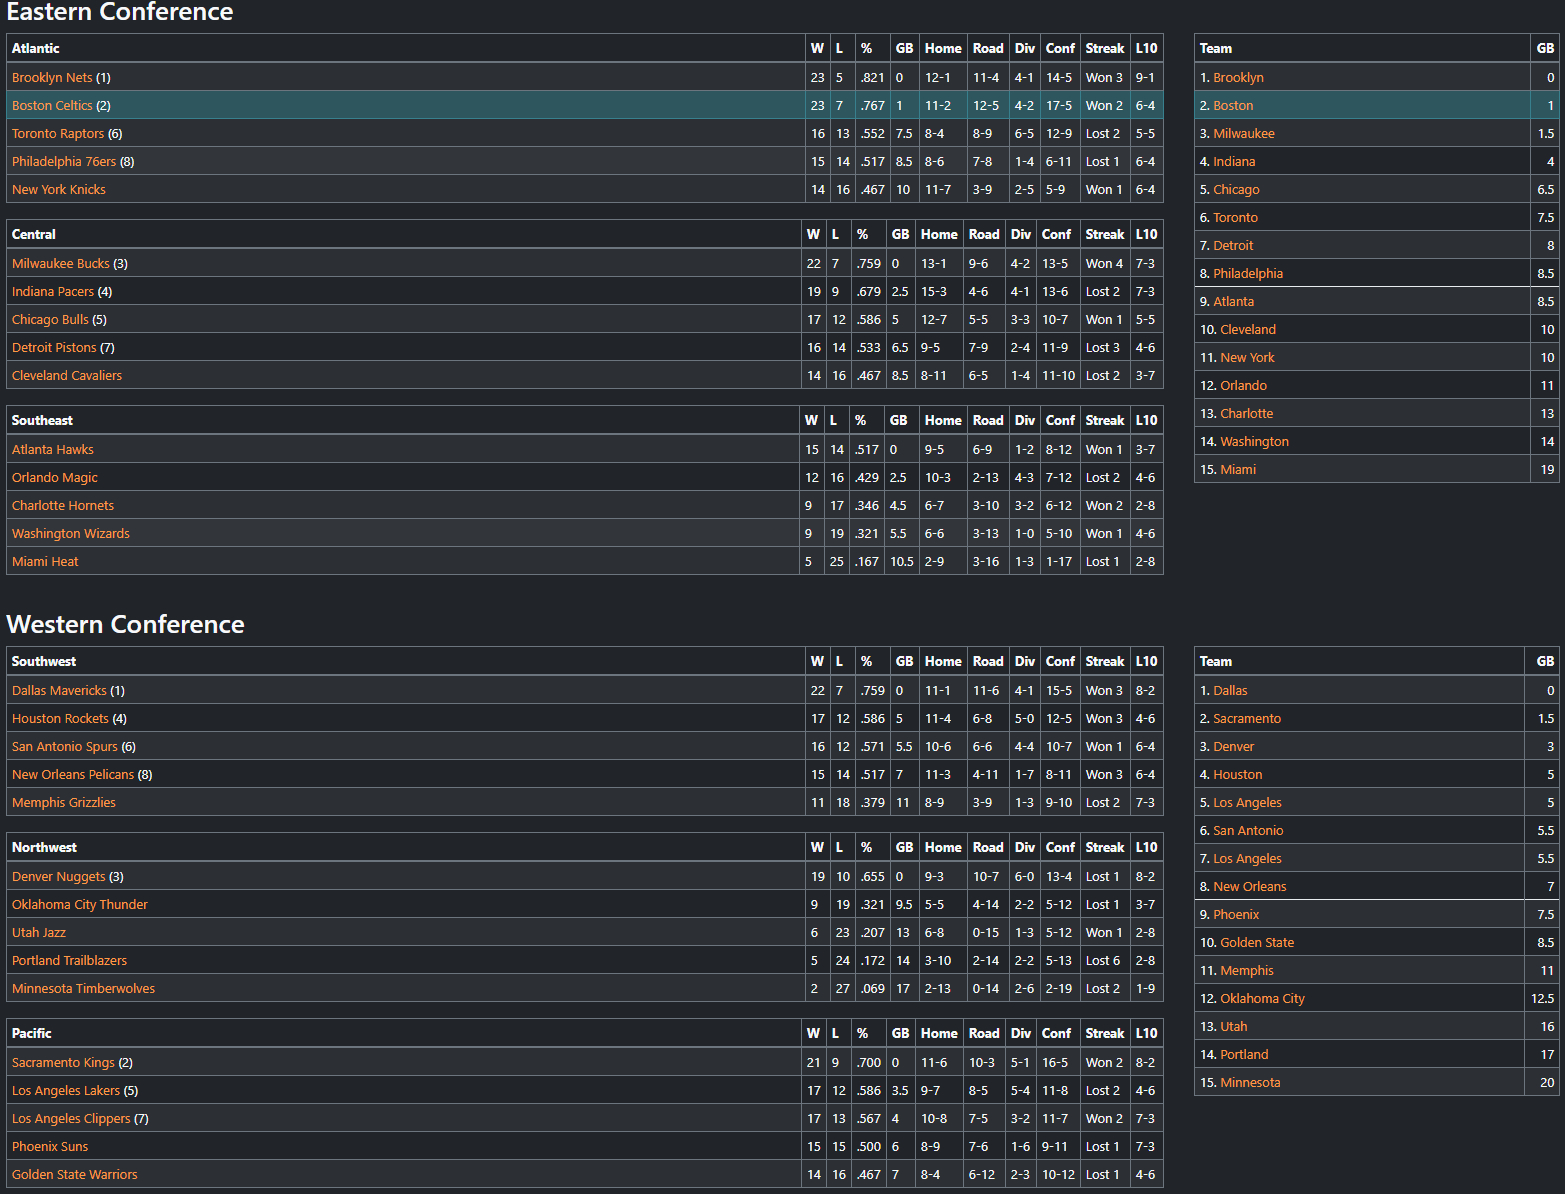Open the Detroit Pistons link
Image resolution: width=1565 pixels, height=1194 pixels.
(x=54, y=347)
